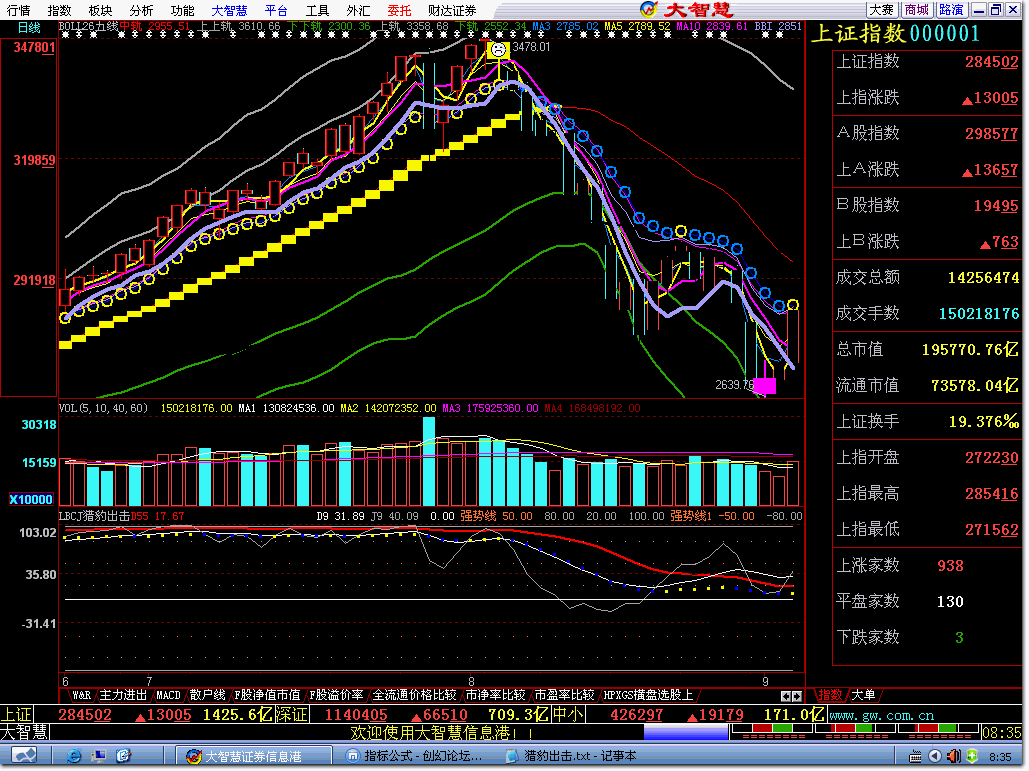Open the 功能 menu
Viewport: 1029px width, 771px height.
click(182, 10)
